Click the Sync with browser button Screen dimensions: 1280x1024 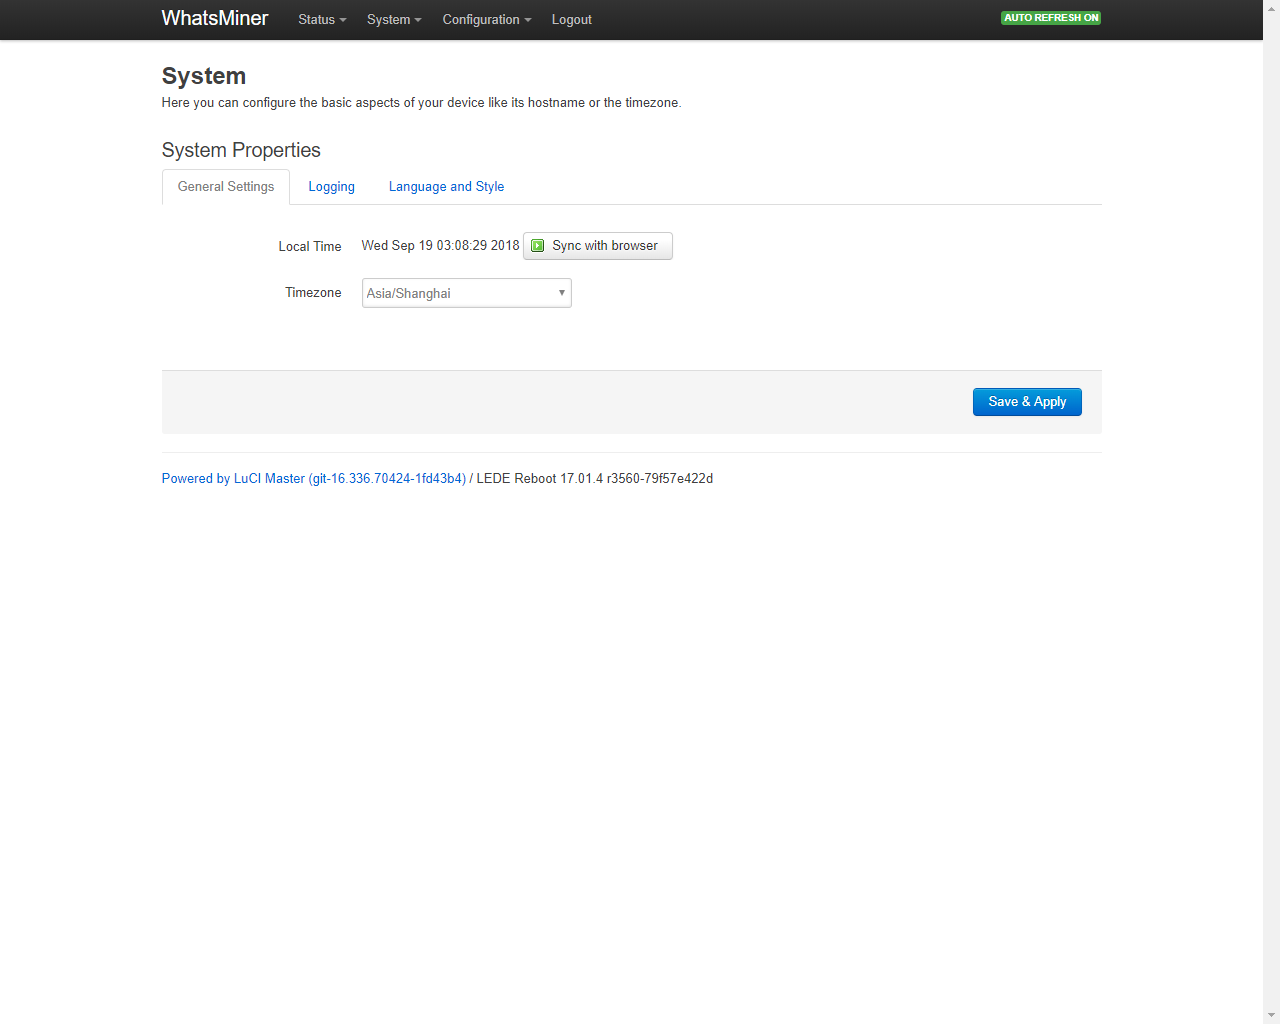pos(598,246)
